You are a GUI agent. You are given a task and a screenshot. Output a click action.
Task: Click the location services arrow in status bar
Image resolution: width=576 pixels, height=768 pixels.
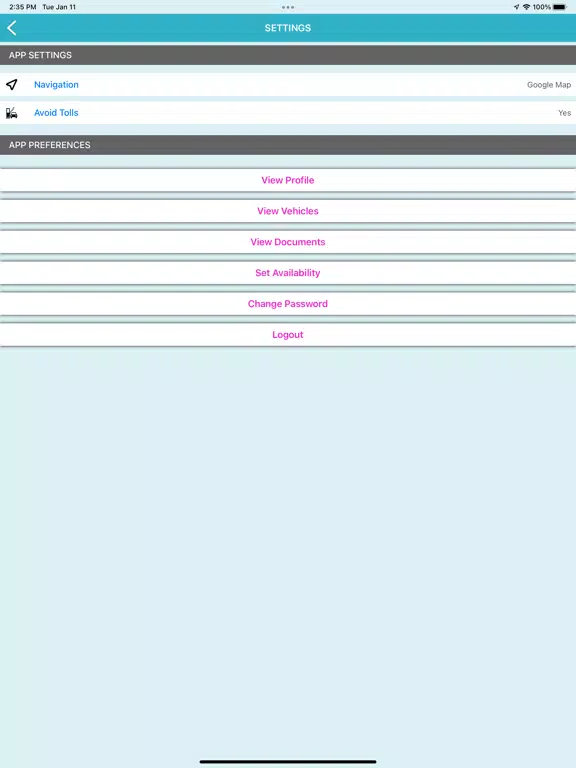click(516, 7)
